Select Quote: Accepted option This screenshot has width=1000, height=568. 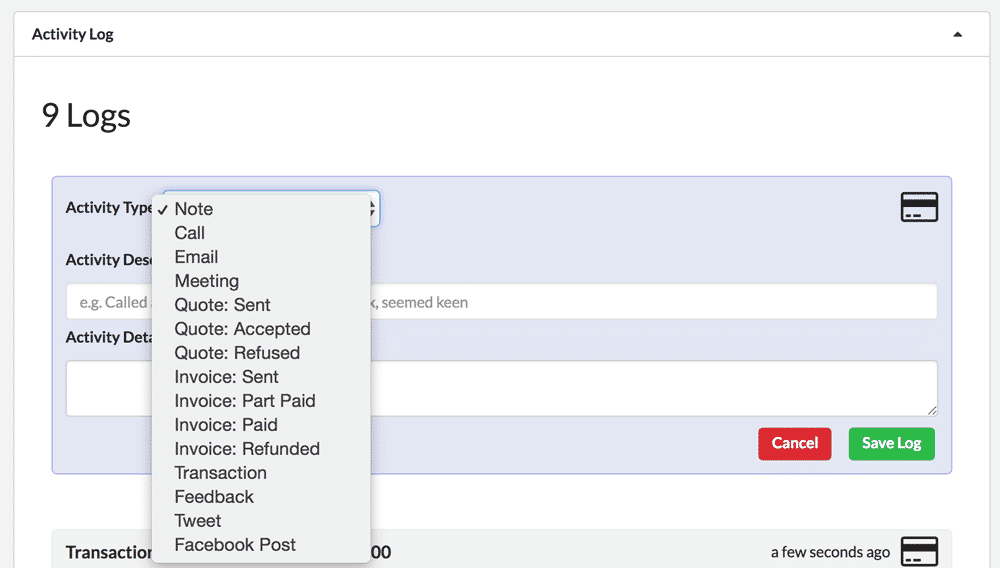coord(261,329)
